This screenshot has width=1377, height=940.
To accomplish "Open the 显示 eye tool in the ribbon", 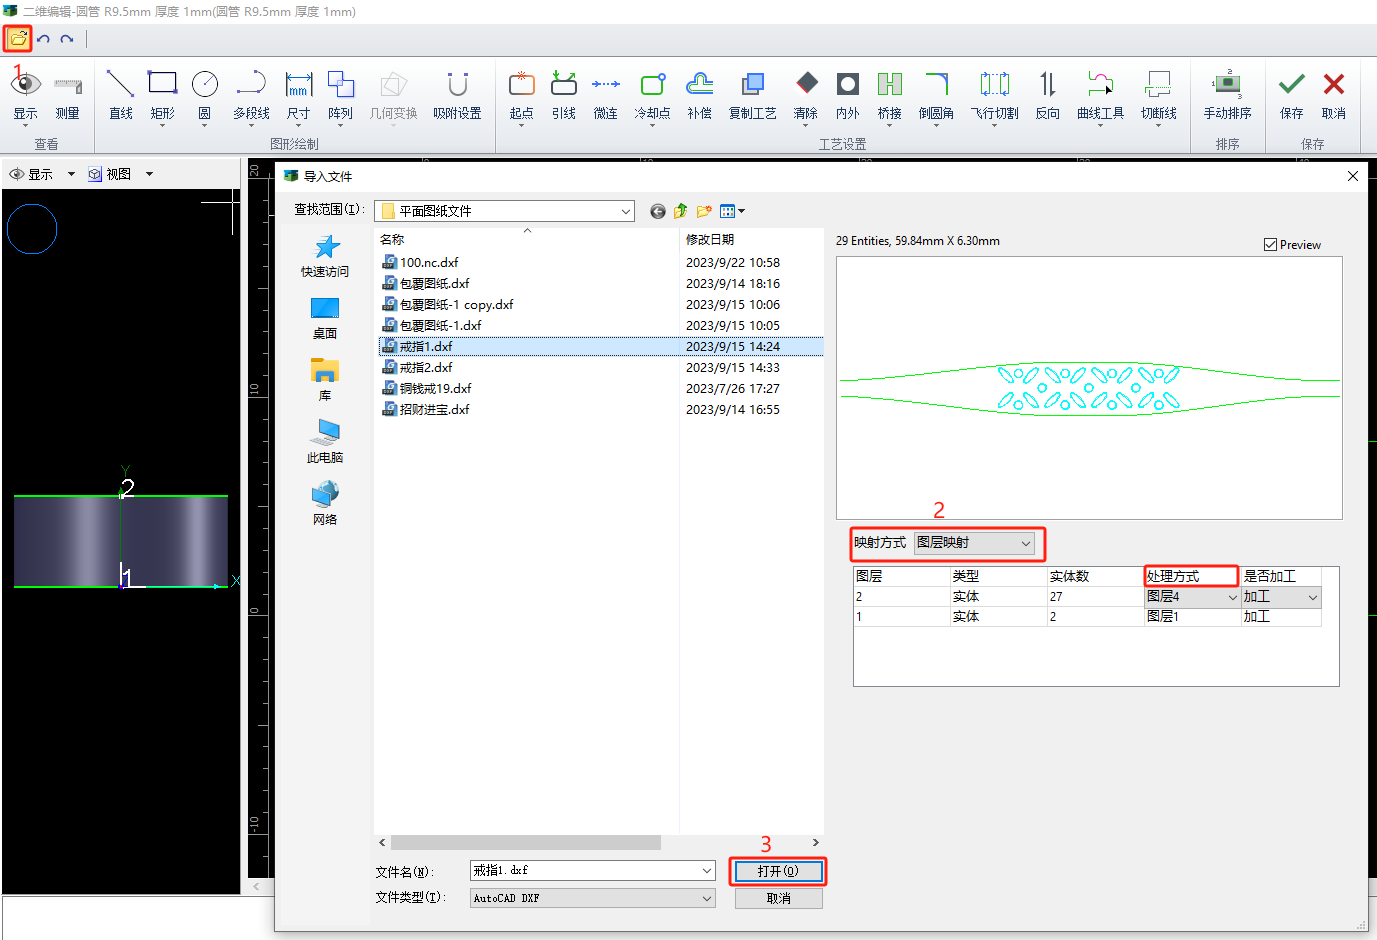I will tap(25, 97).
